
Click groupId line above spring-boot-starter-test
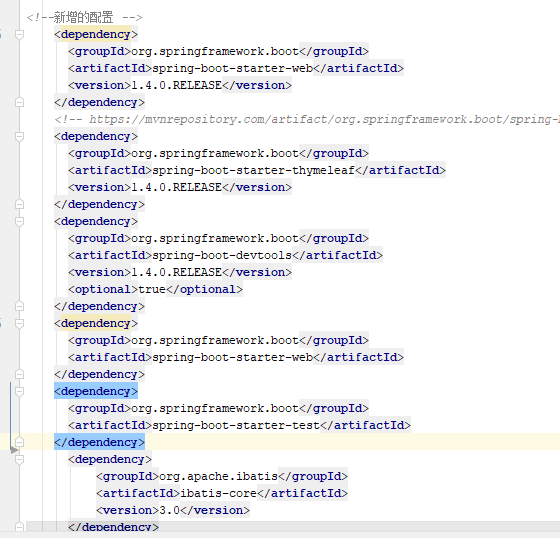coord(219,408)
